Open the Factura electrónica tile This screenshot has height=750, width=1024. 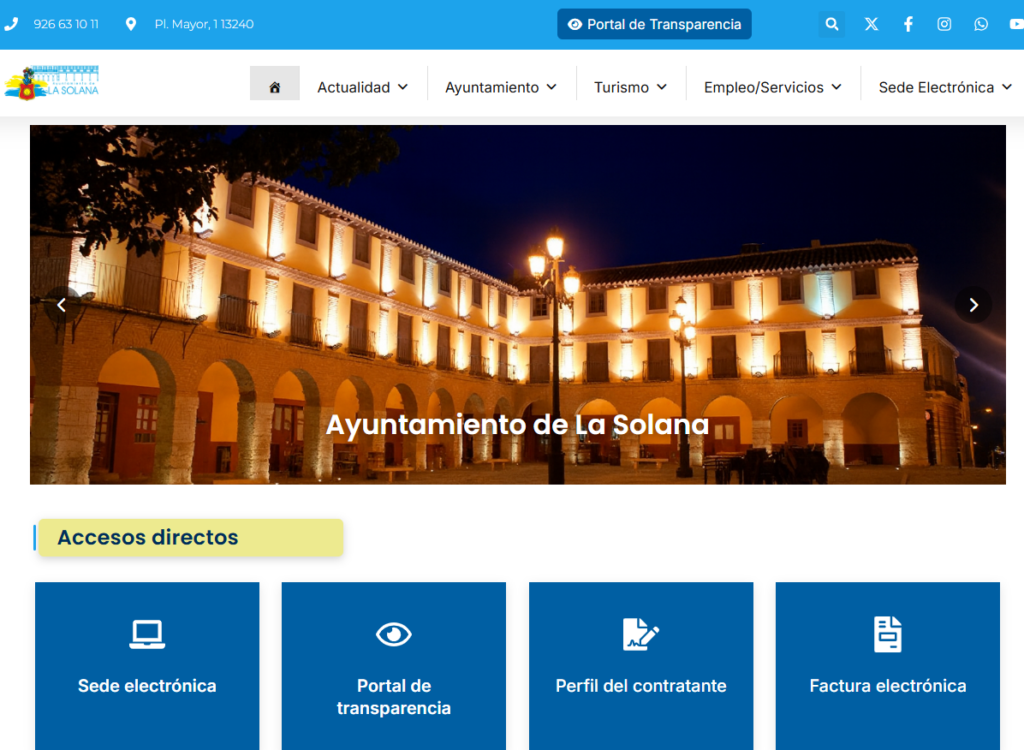point(887,665)
